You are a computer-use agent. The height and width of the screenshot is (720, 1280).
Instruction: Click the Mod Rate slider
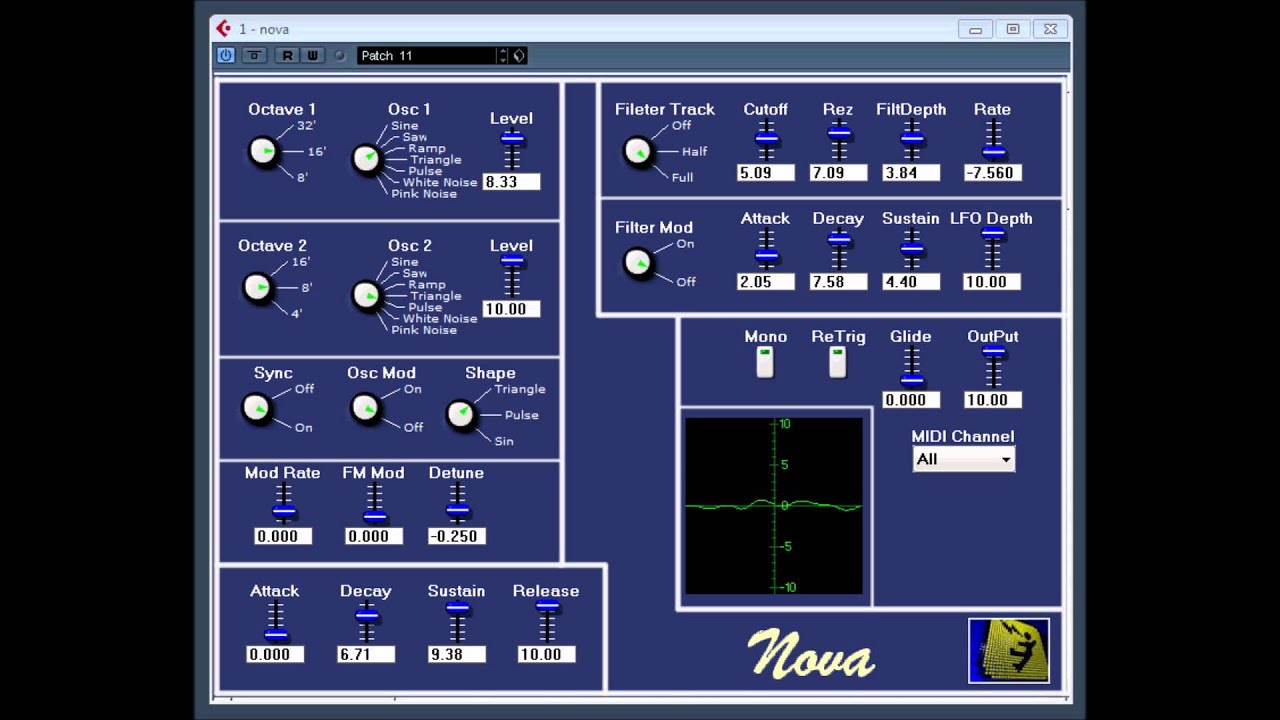pyautogui.click(x=284, y=503)
